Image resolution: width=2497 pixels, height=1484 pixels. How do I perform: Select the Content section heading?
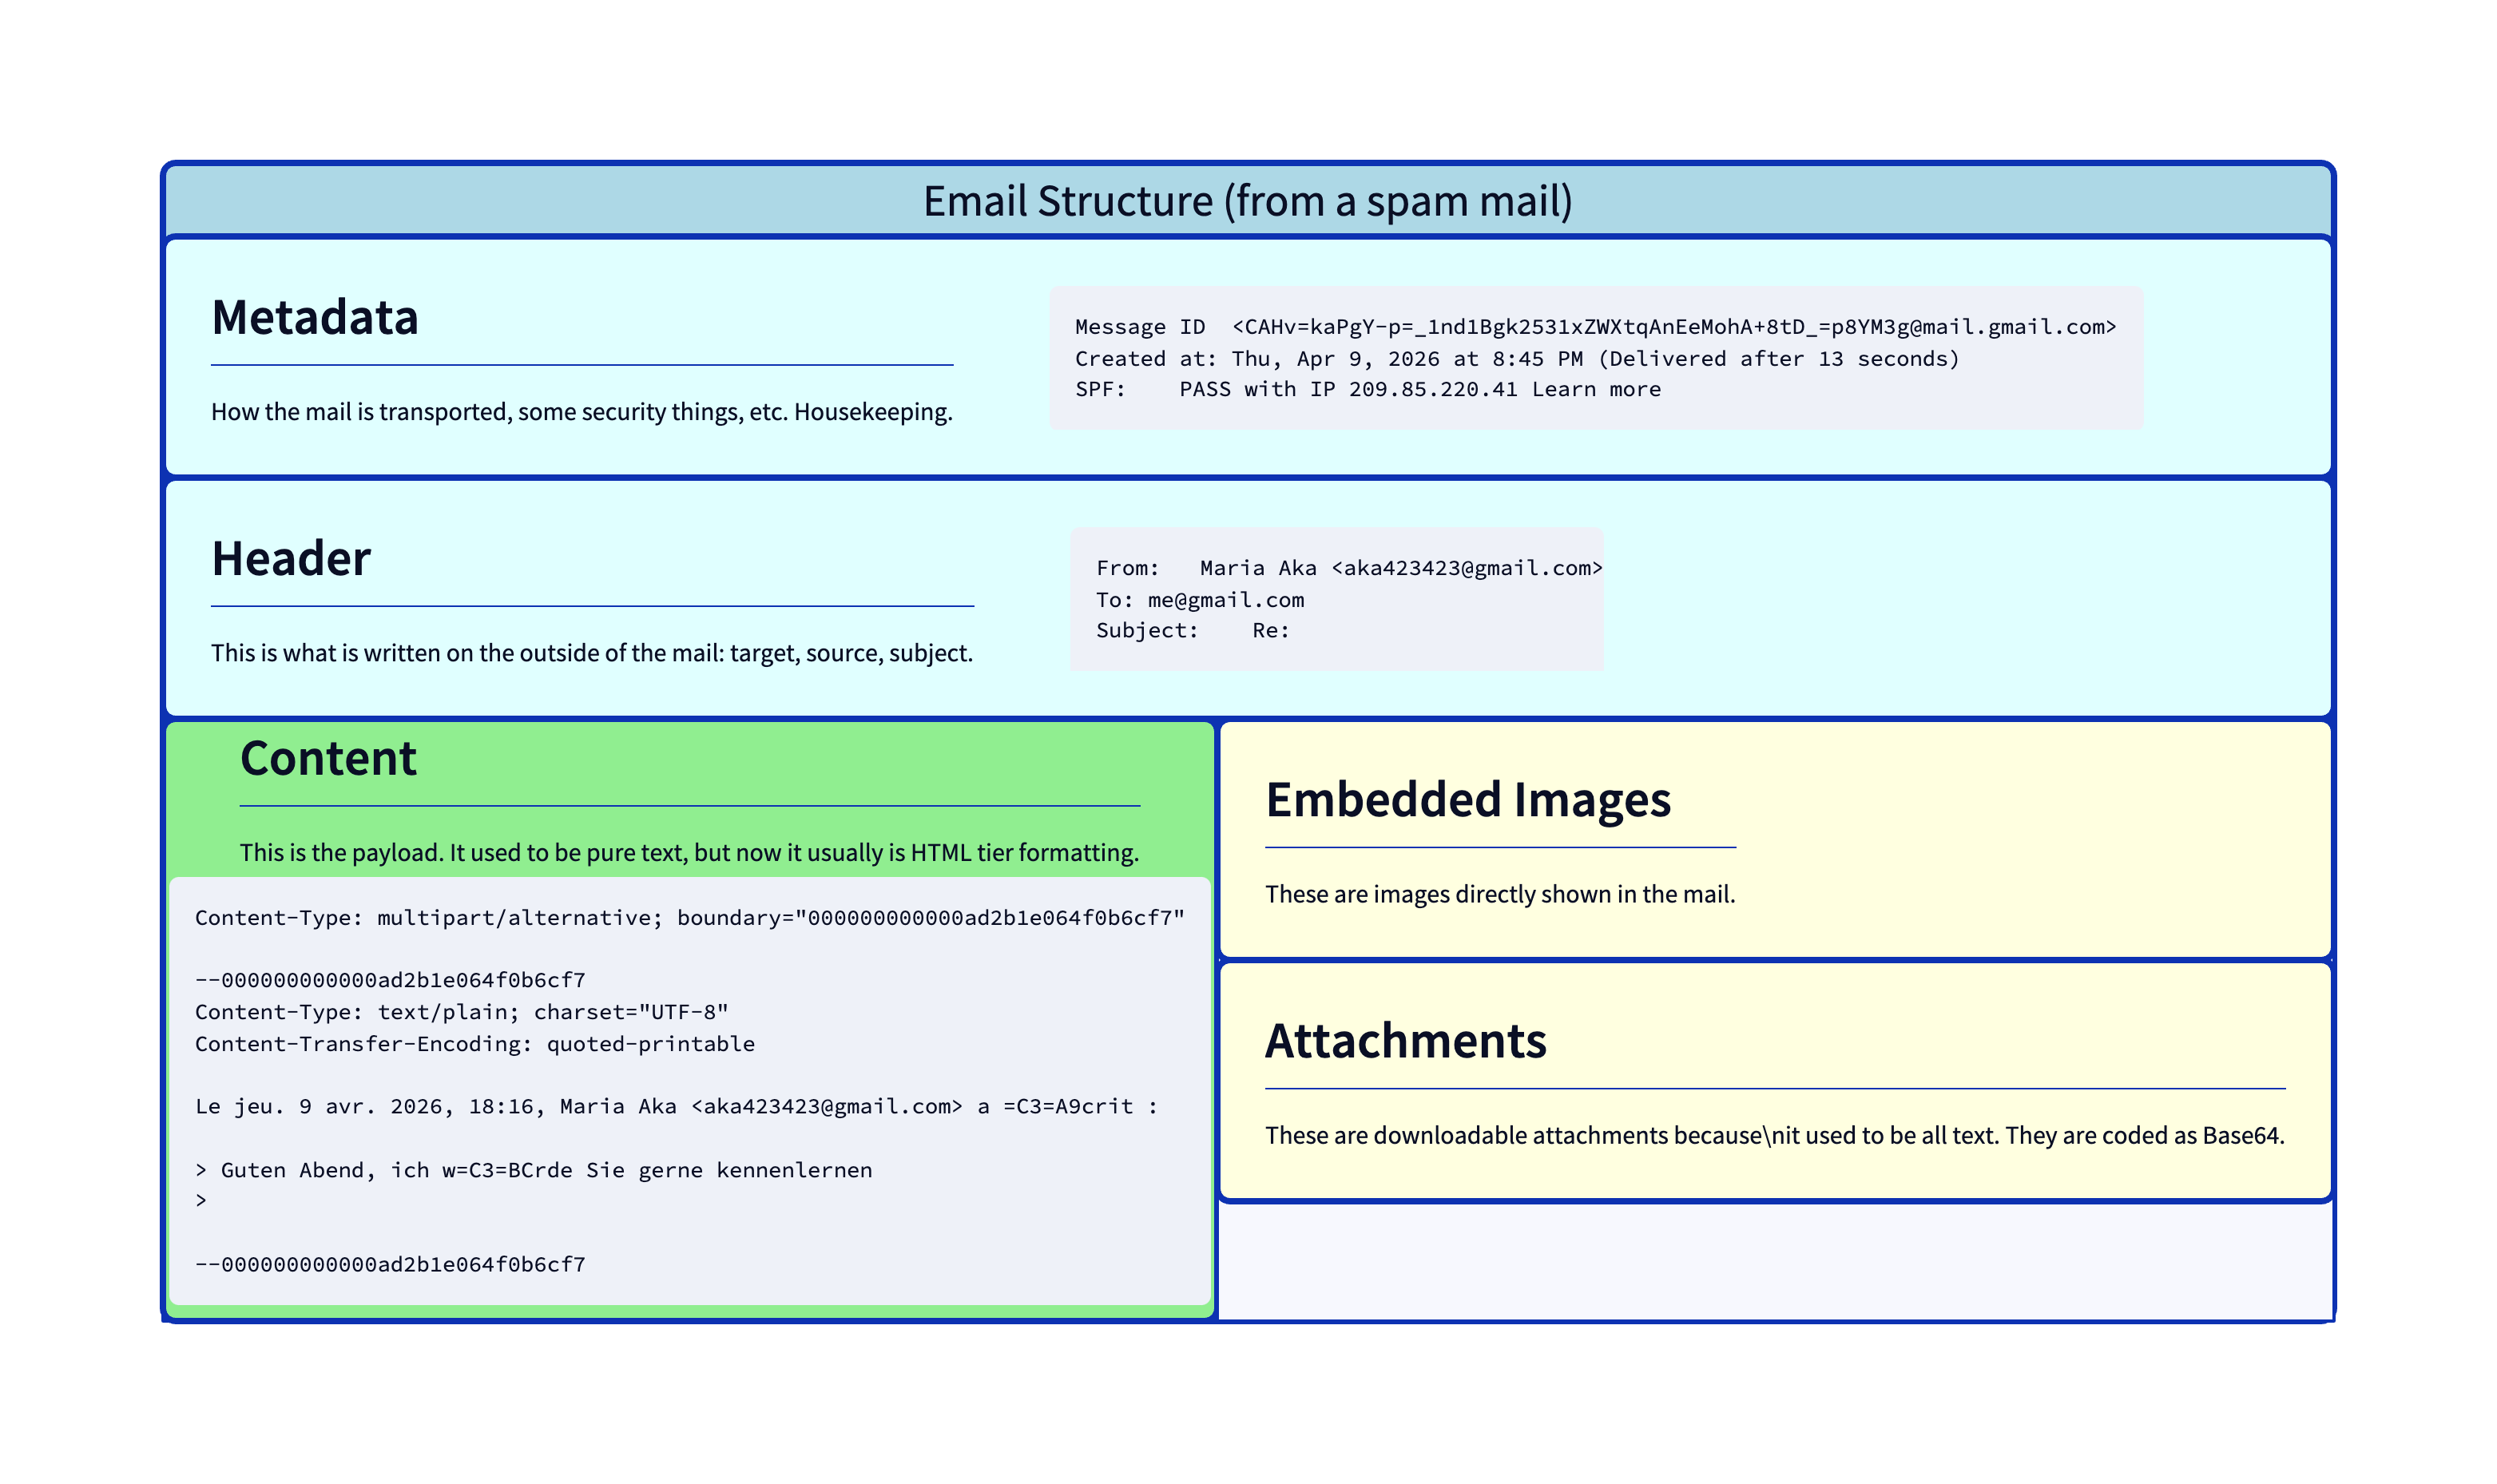[328, 759]
